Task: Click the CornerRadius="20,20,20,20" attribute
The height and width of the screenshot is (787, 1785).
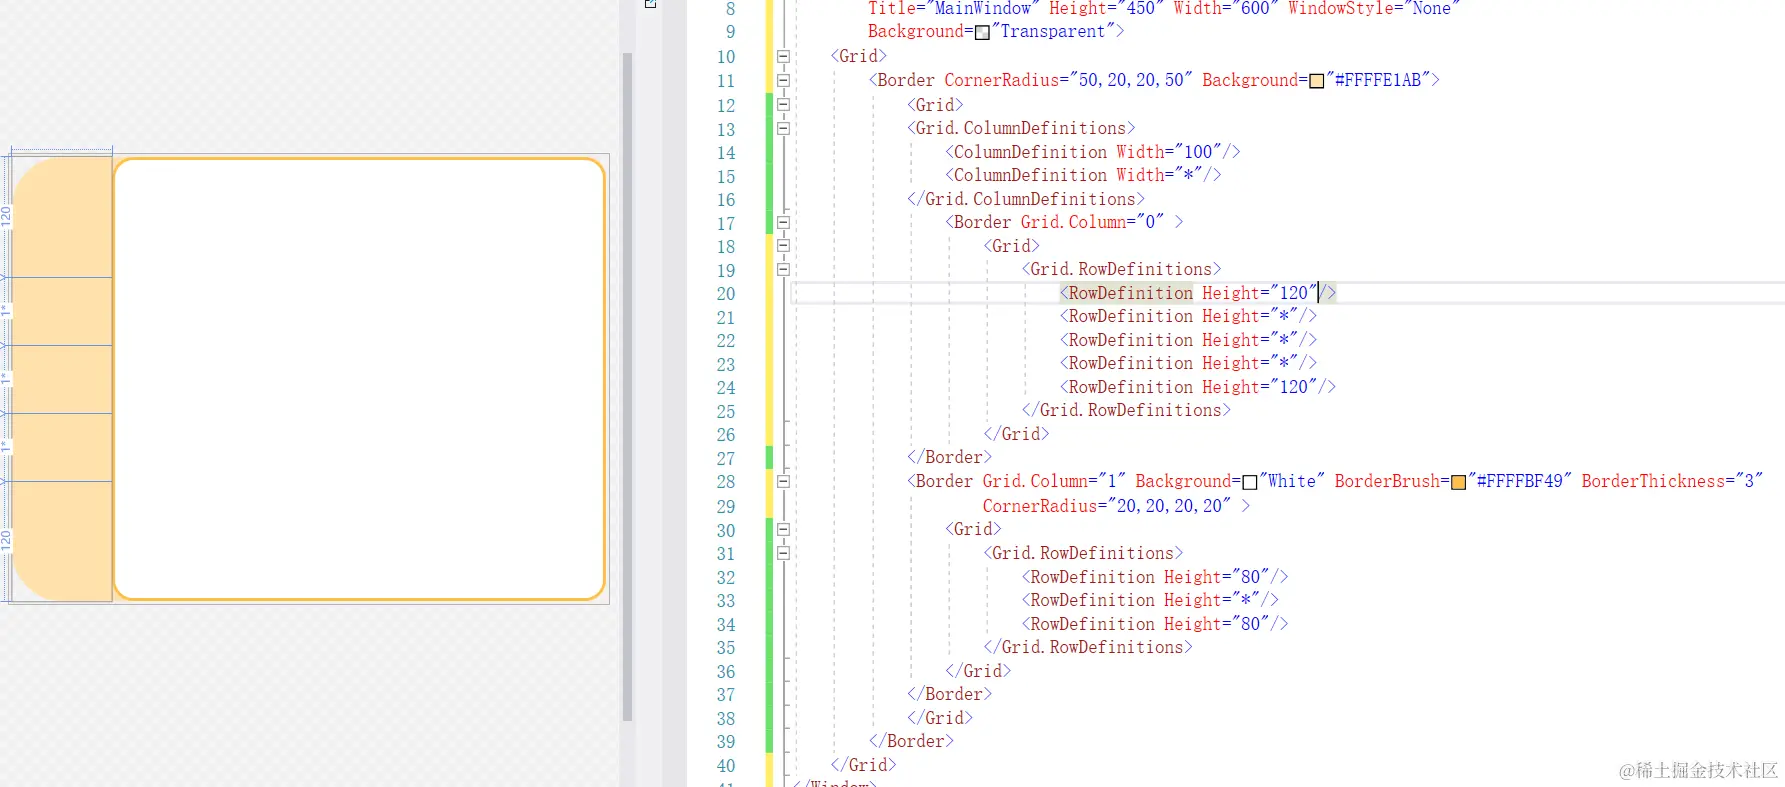Action: click(x=1106, y=506)
